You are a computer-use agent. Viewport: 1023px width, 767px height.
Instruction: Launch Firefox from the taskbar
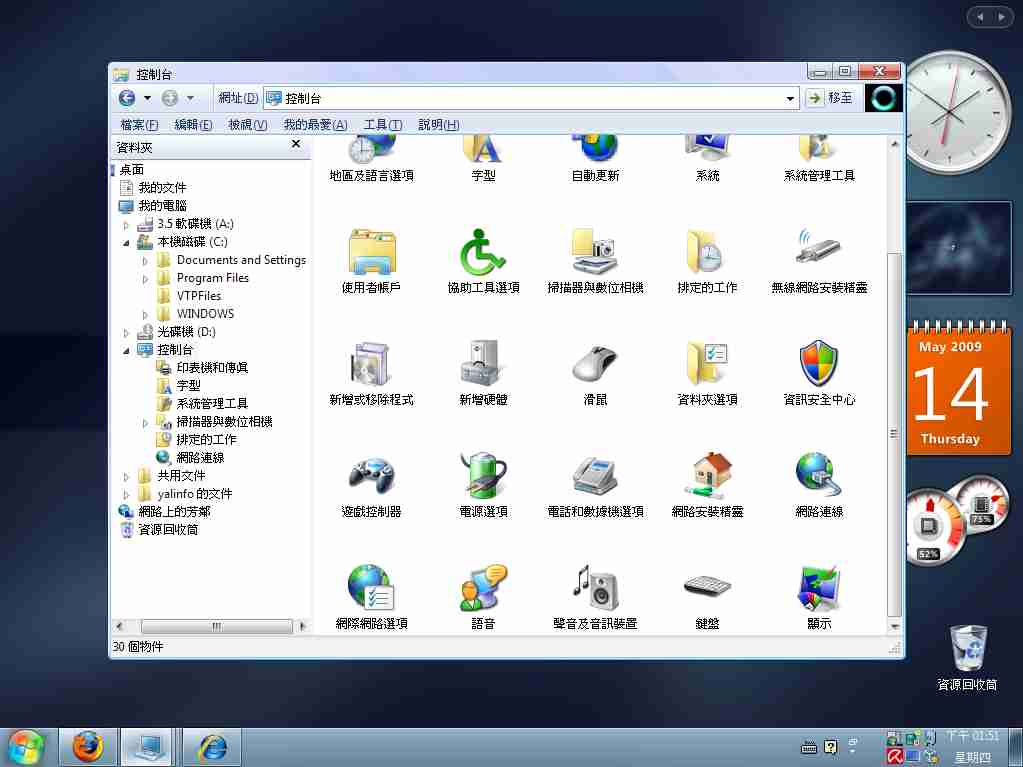(88, 746)
